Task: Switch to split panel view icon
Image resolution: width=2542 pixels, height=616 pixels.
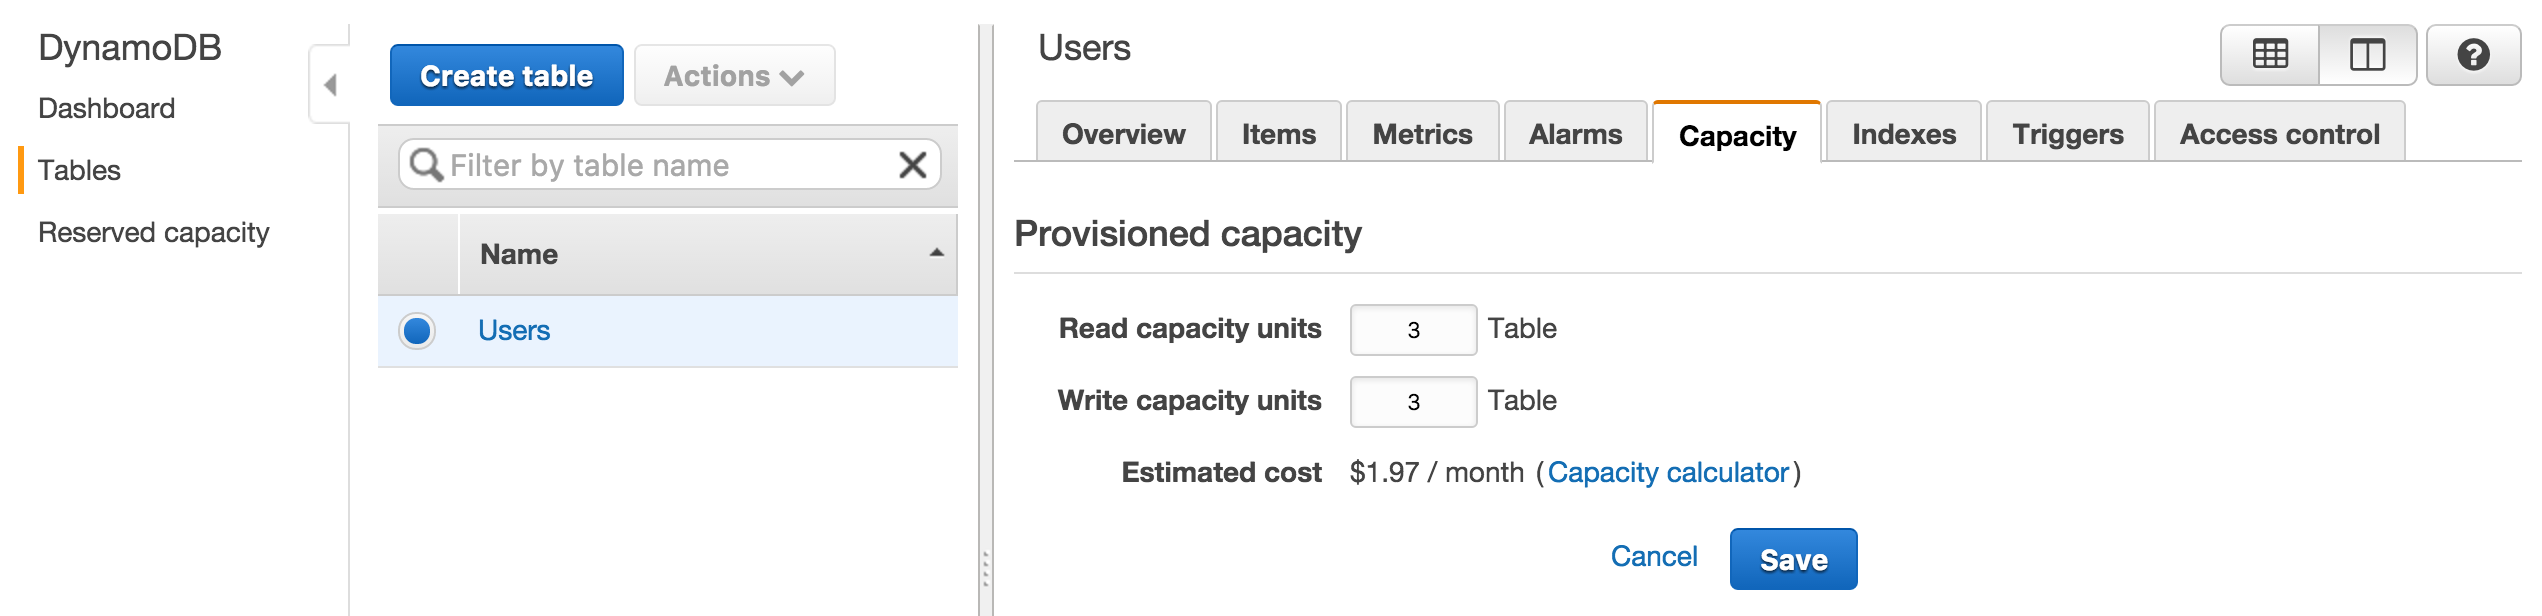Action: pyautogui.click(x=2367, y=55)
